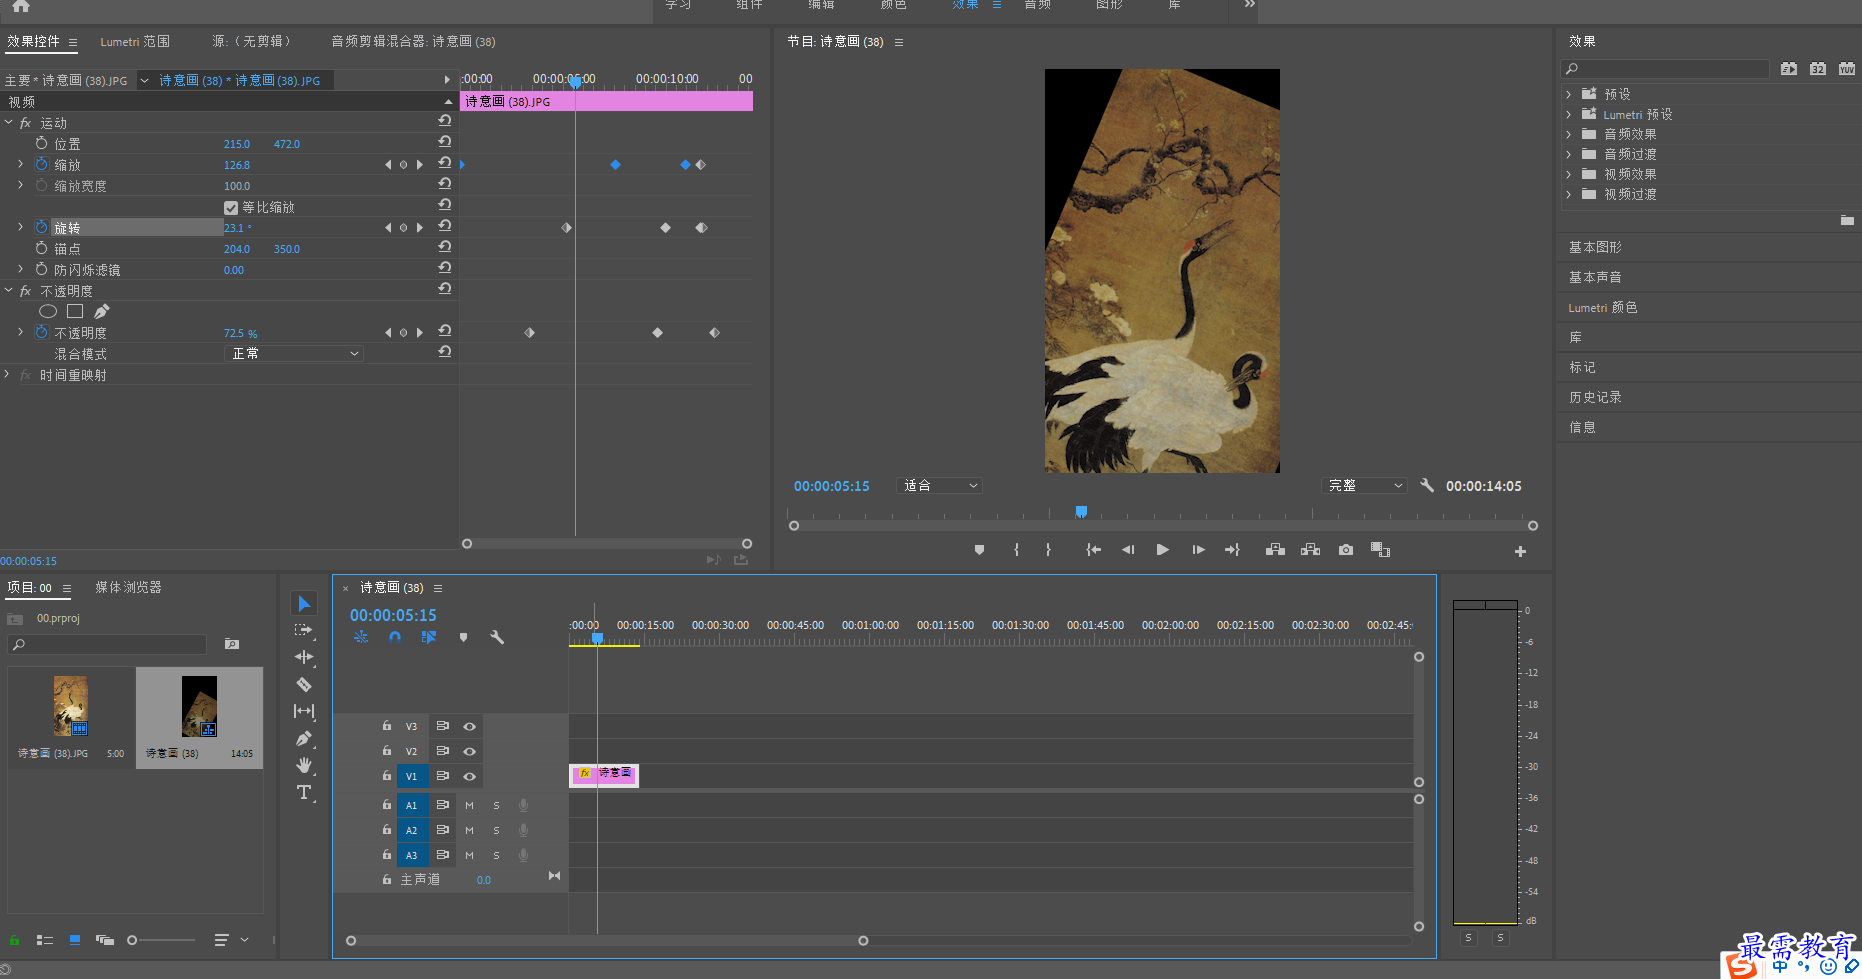Step back one frame in program monitor
Screen dimensions: 1862x979
click(x=1128, y=549)
